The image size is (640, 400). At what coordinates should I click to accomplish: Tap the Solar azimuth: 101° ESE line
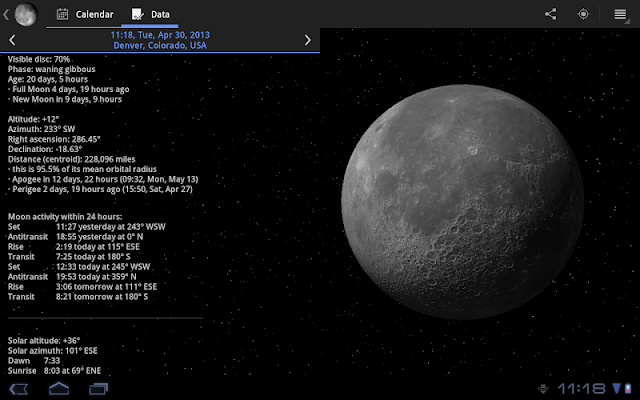point(53,351)
